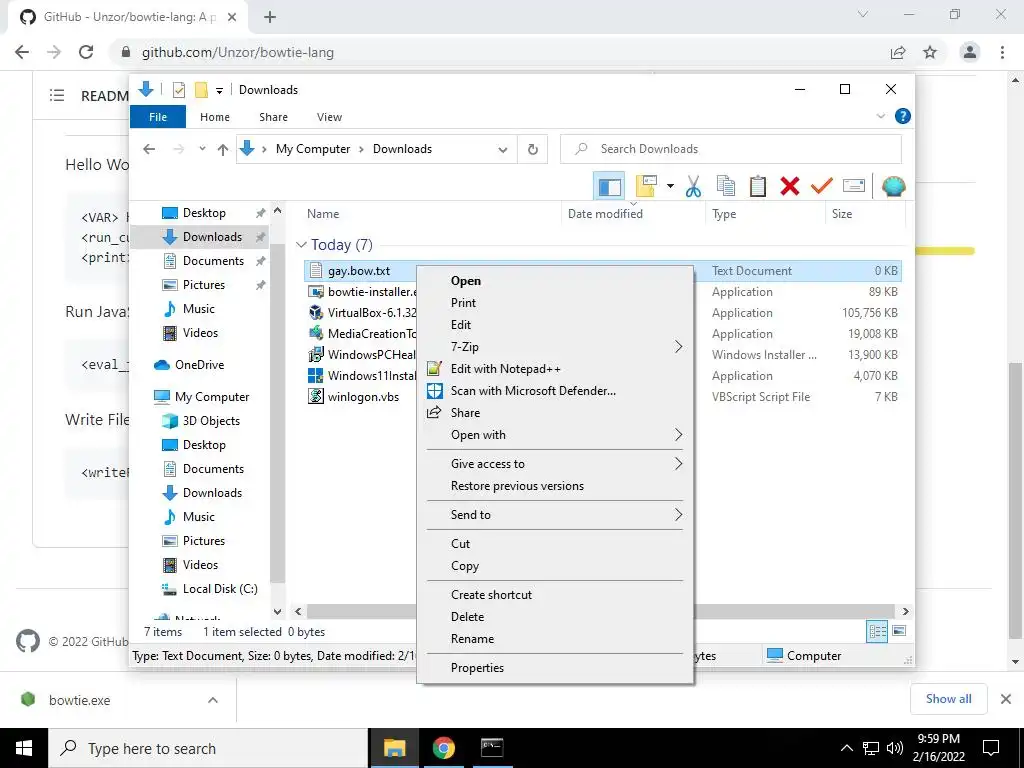Reload the GitHub page in Chrome
Viewport: 1024px width, 768px height.
86,52
